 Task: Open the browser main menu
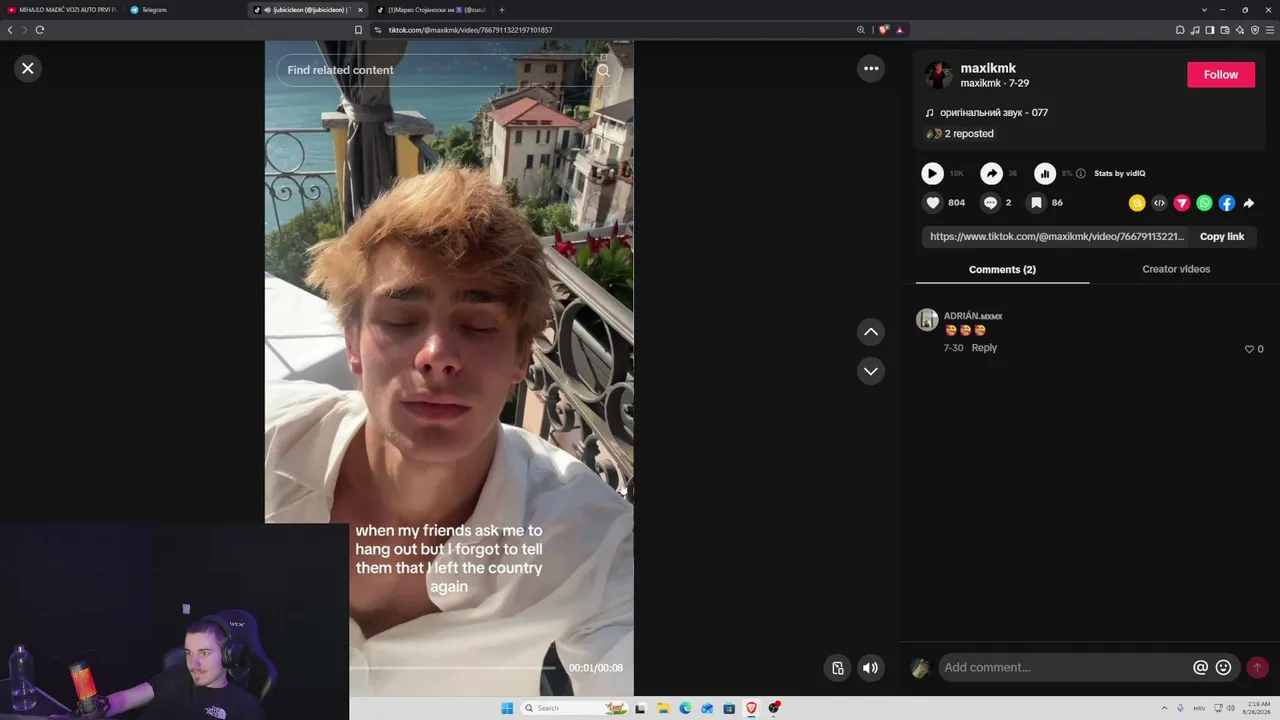(x=1269, y=30)
